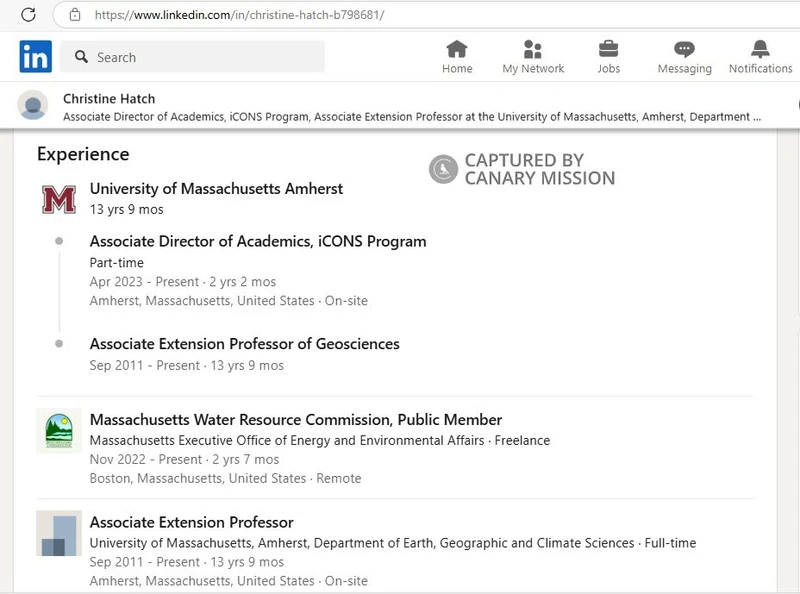Open the Massachusetts Energy and Environmental Affairs logo

[59, 431]
